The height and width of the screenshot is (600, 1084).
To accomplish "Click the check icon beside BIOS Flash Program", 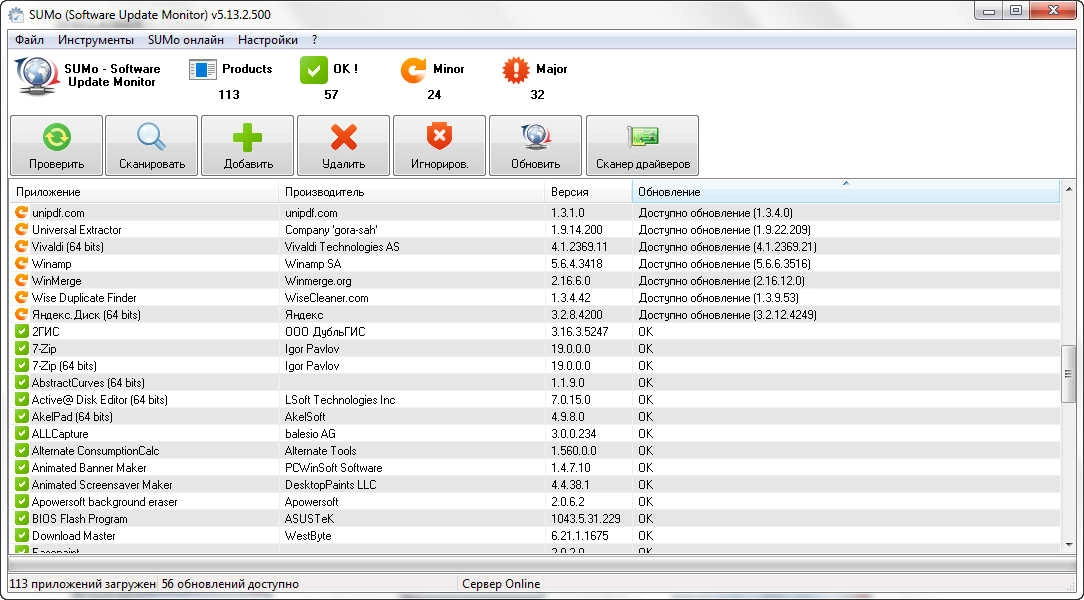I will (x=21, y=518).
